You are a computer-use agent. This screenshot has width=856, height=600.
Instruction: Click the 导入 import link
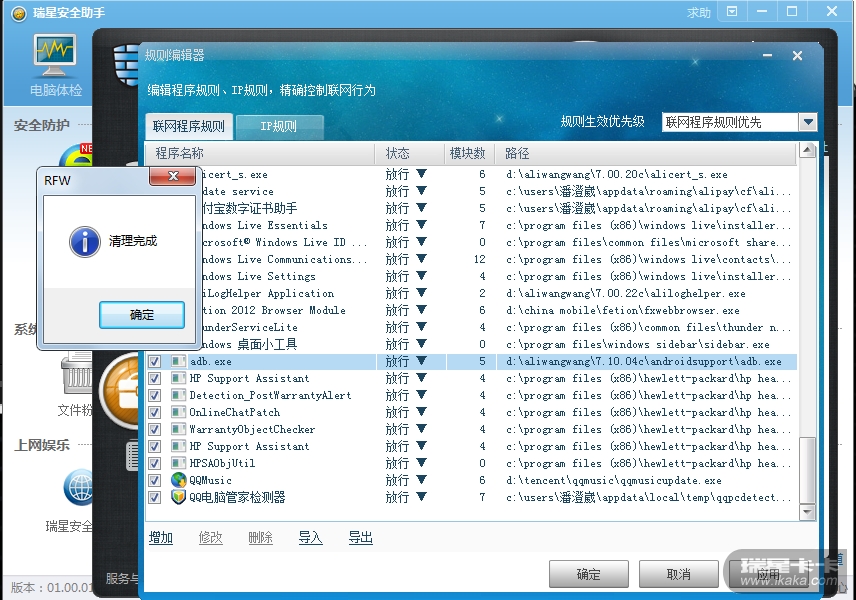tap(311, 538)
